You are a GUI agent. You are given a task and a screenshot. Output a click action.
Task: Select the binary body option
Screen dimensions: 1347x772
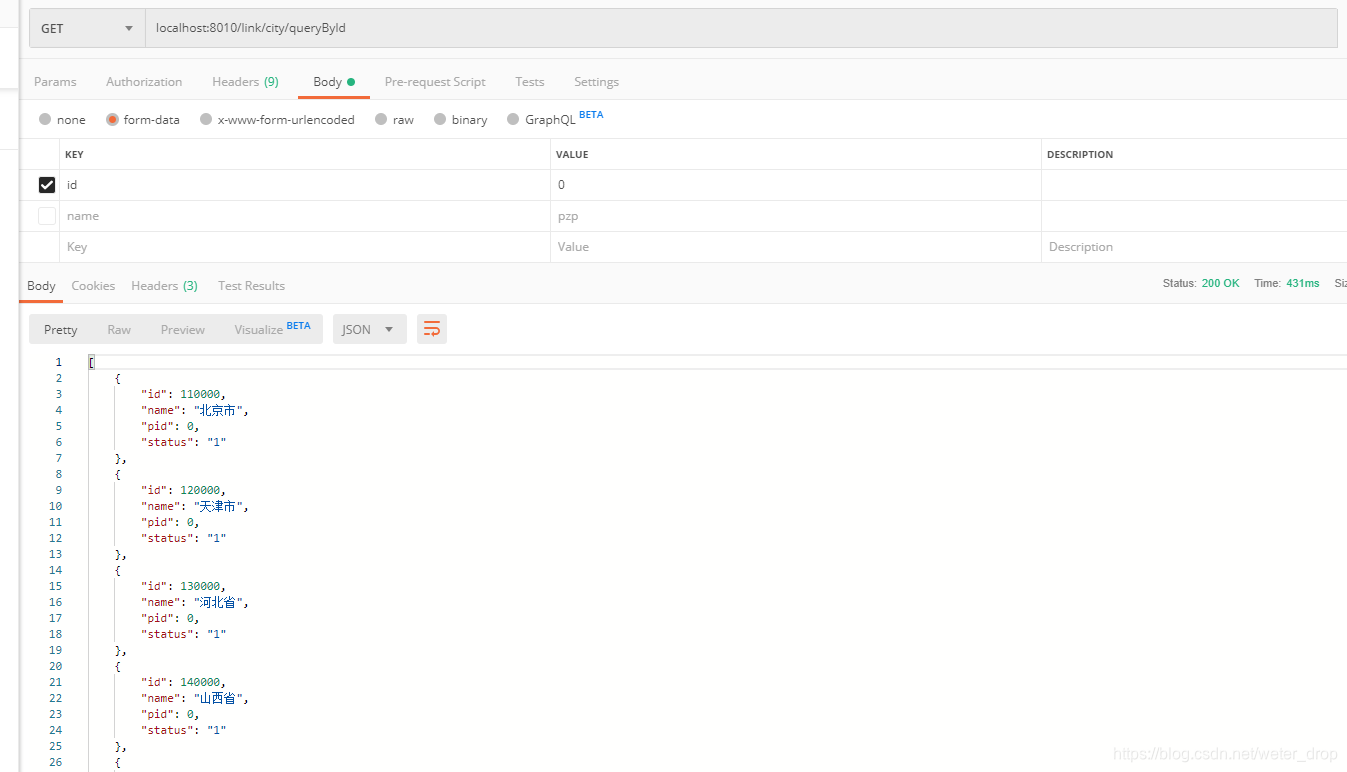coord(440,119)
